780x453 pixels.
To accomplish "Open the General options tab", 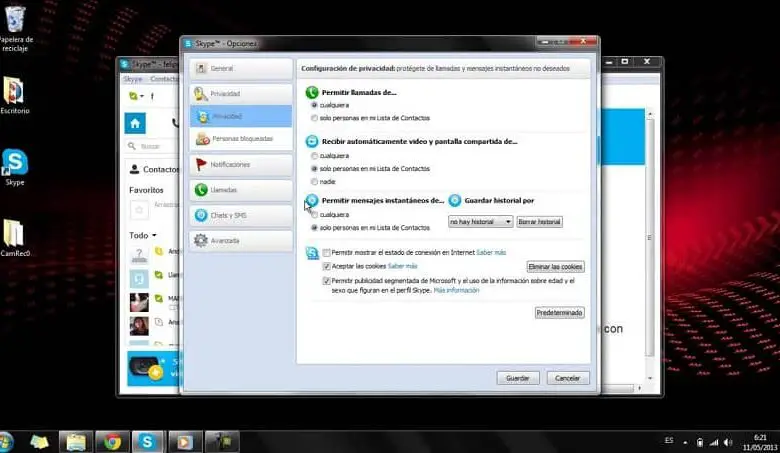I will 241,69.
